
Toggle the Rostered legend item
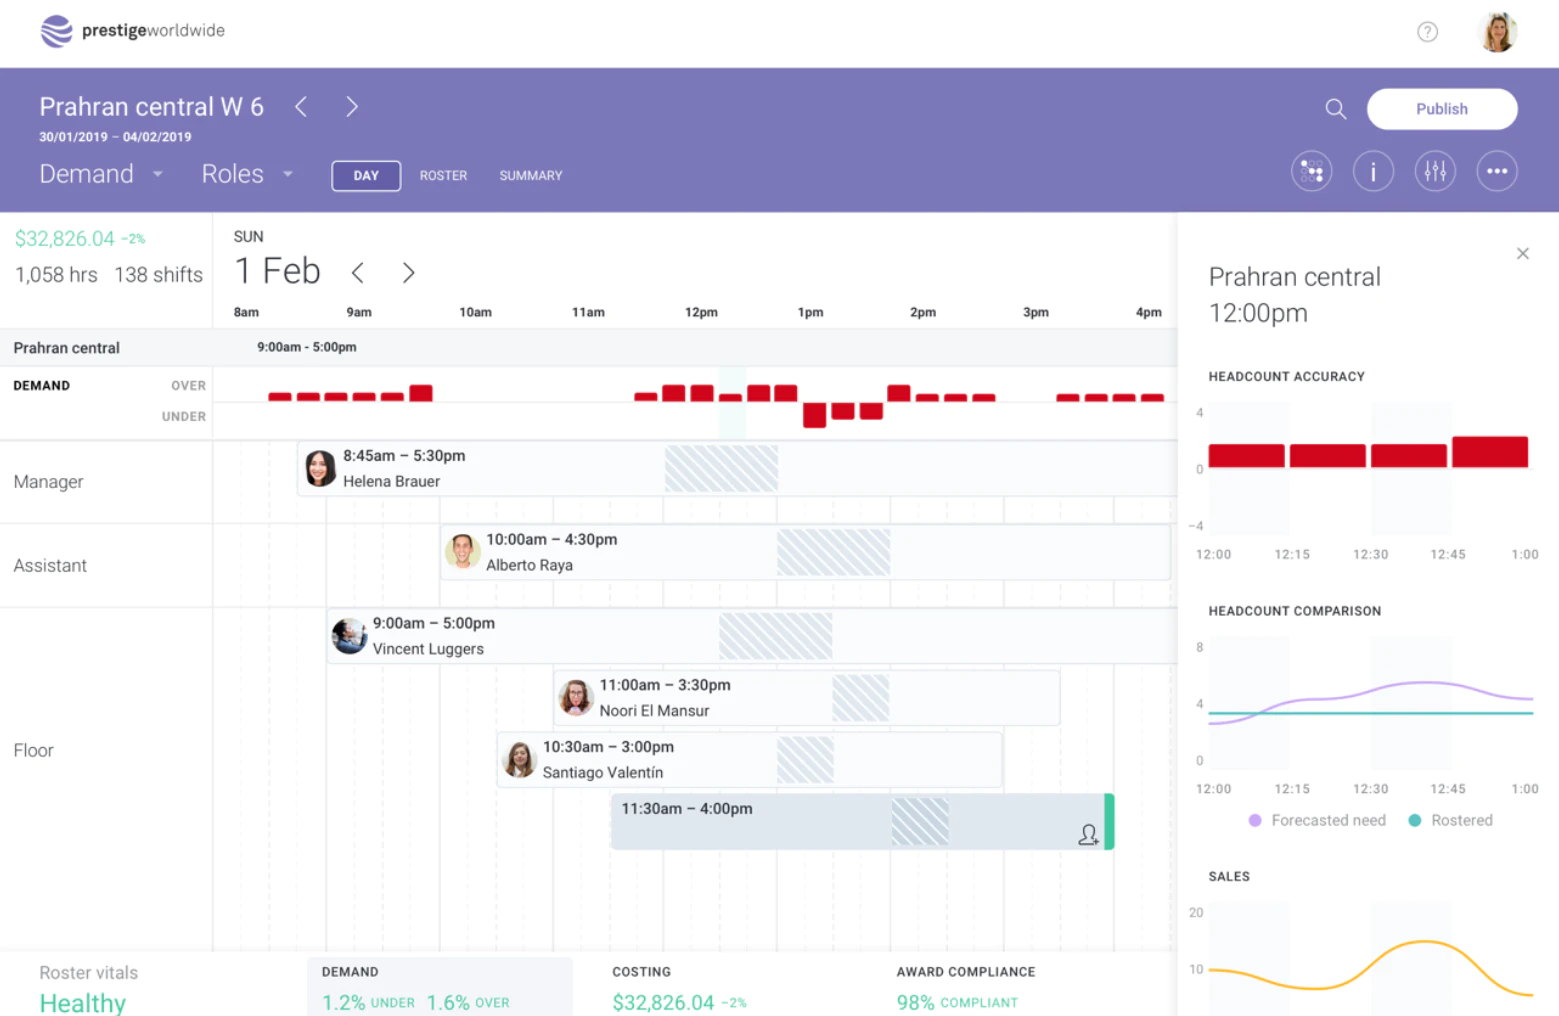tap(1450, 820)
